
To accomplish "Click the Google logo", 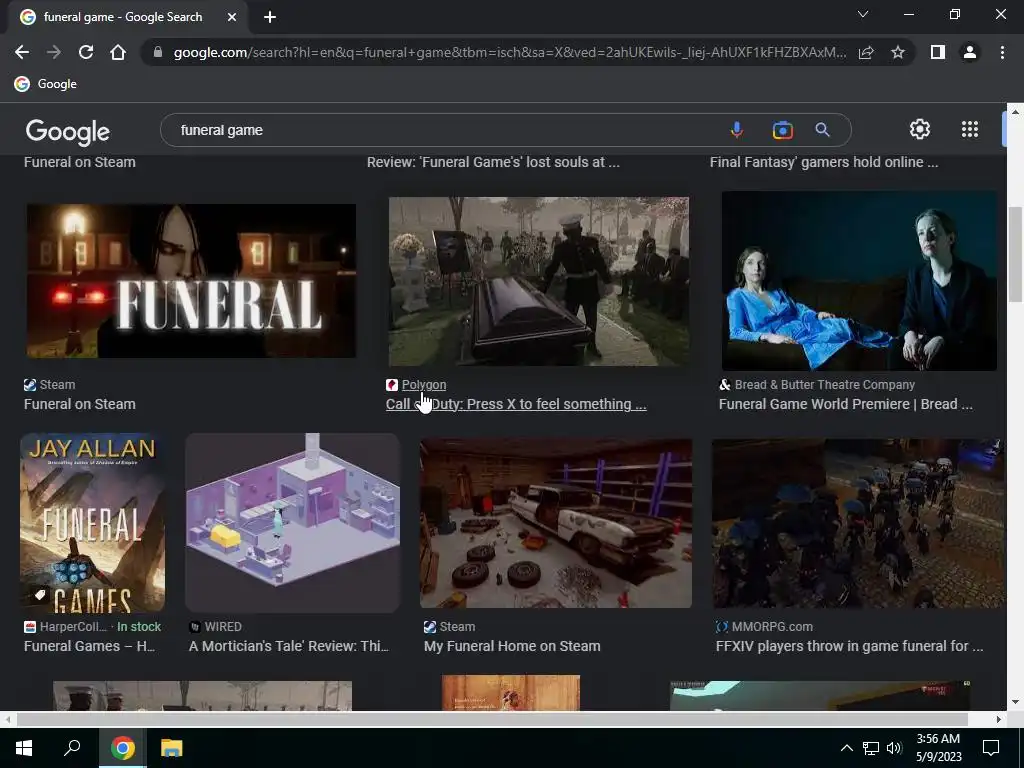I will (x=68, y=132).
